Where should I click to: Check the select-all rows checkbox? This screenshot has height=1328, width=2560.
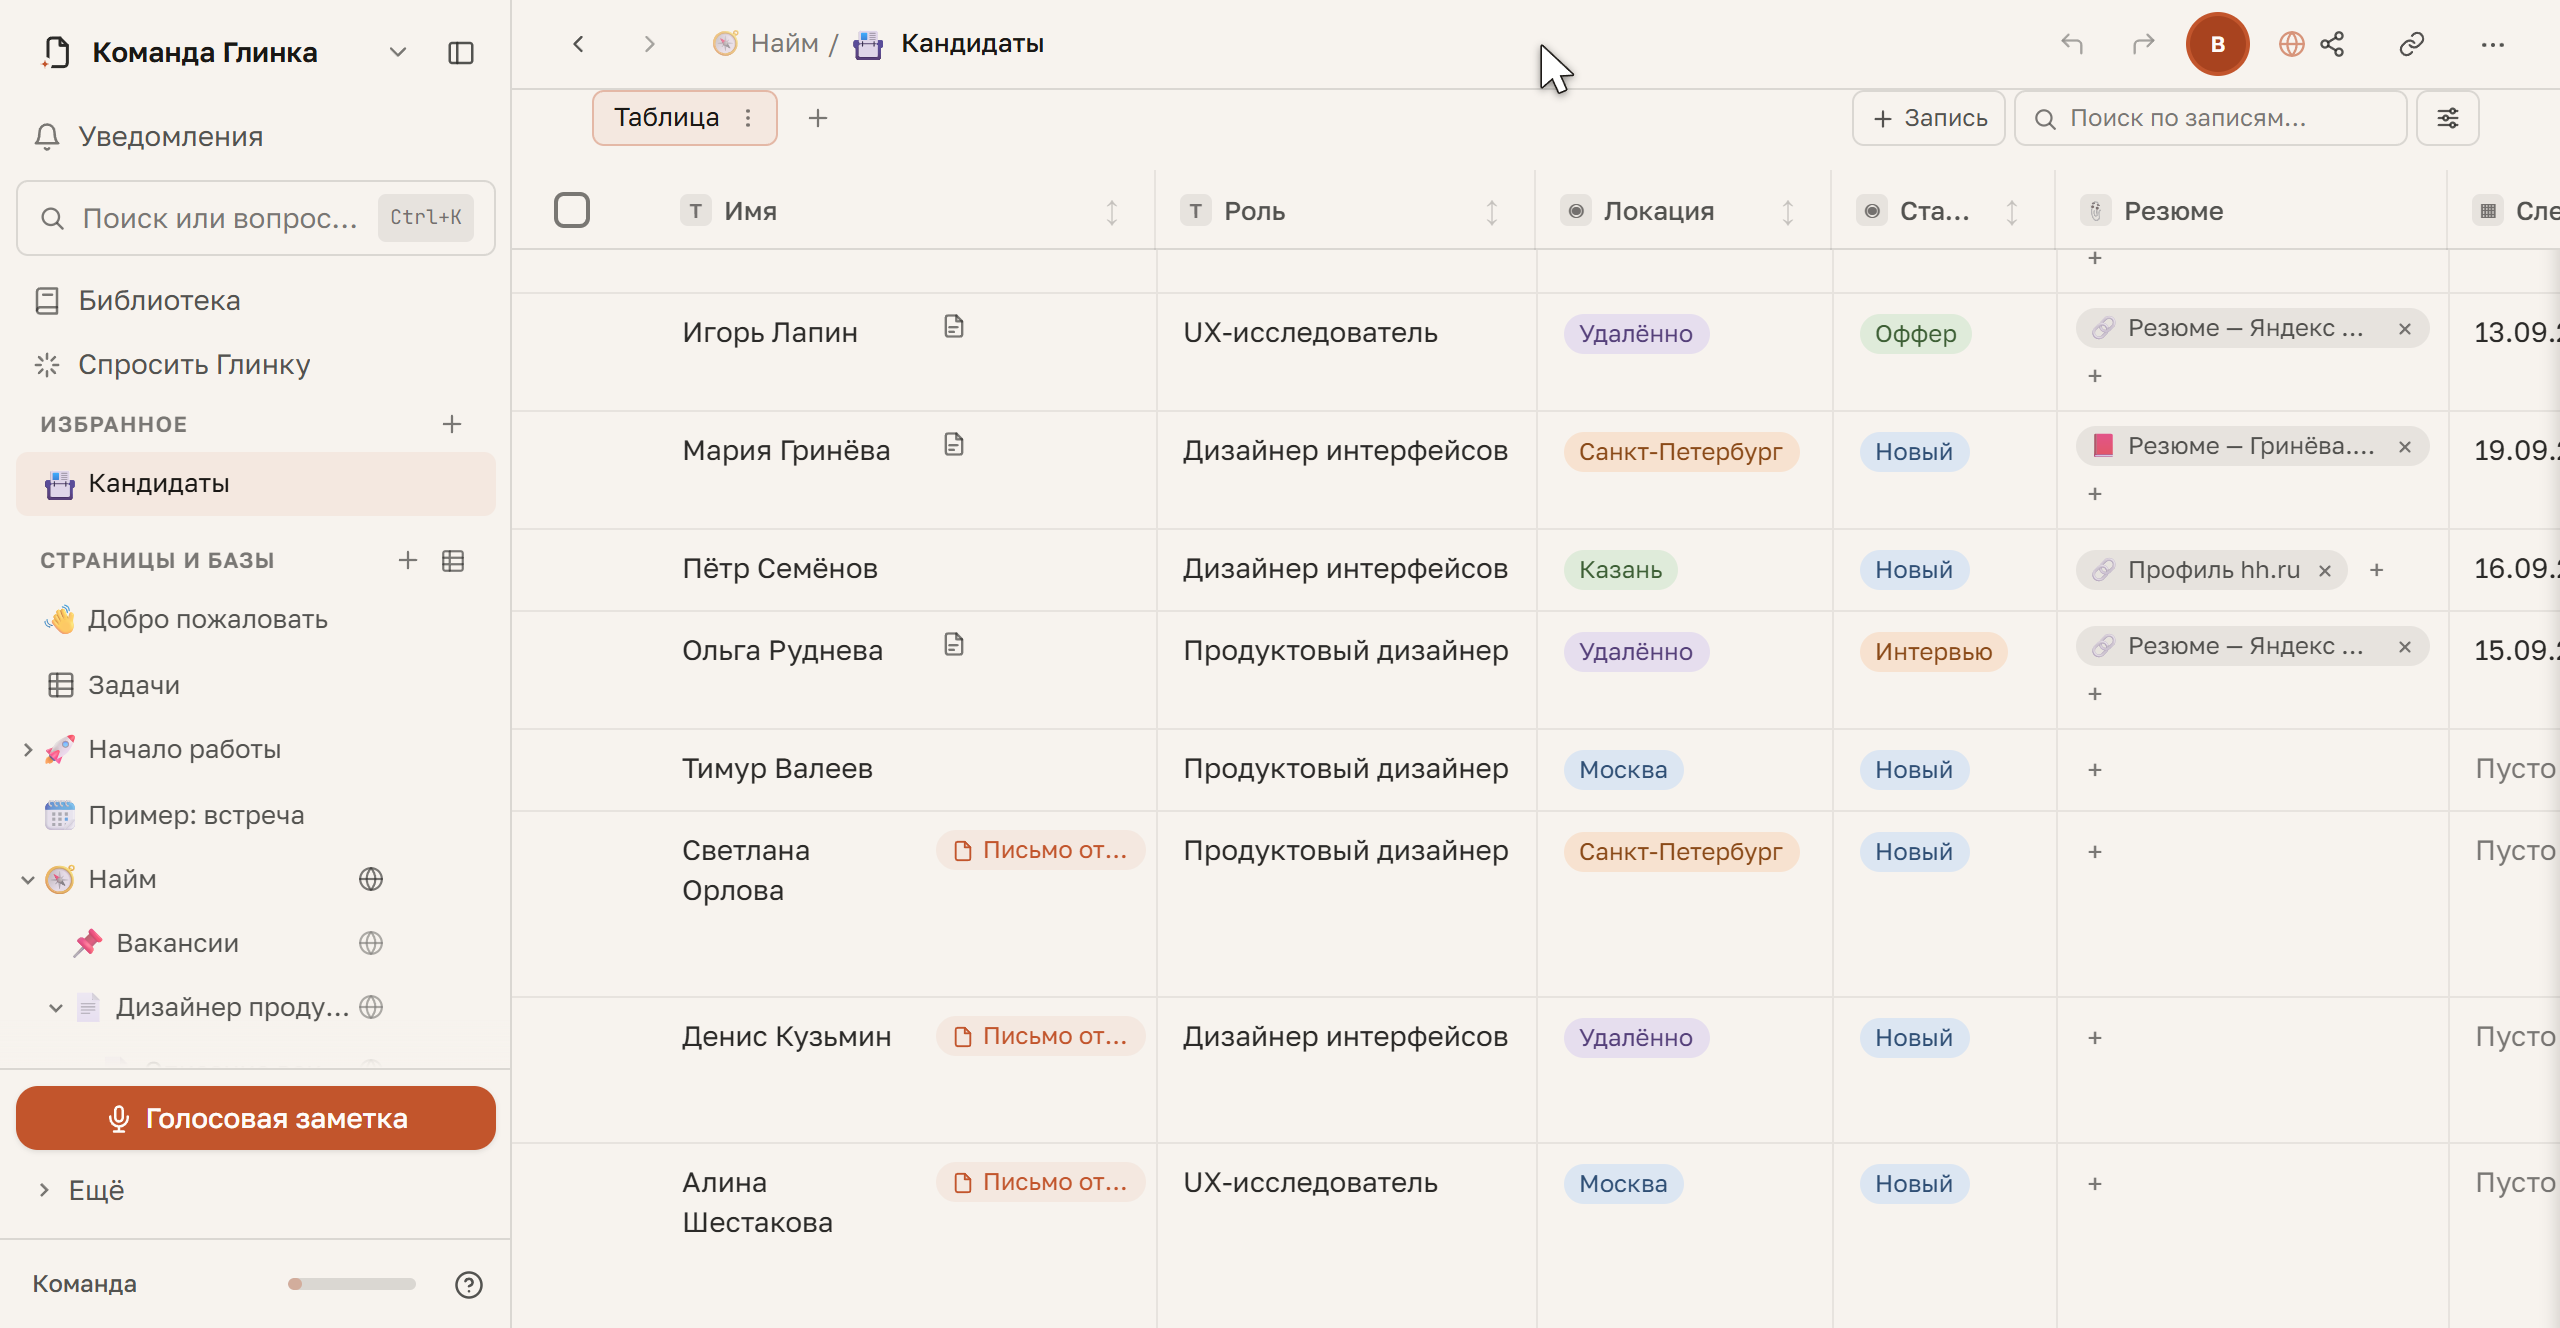click(x=572, y=210)
